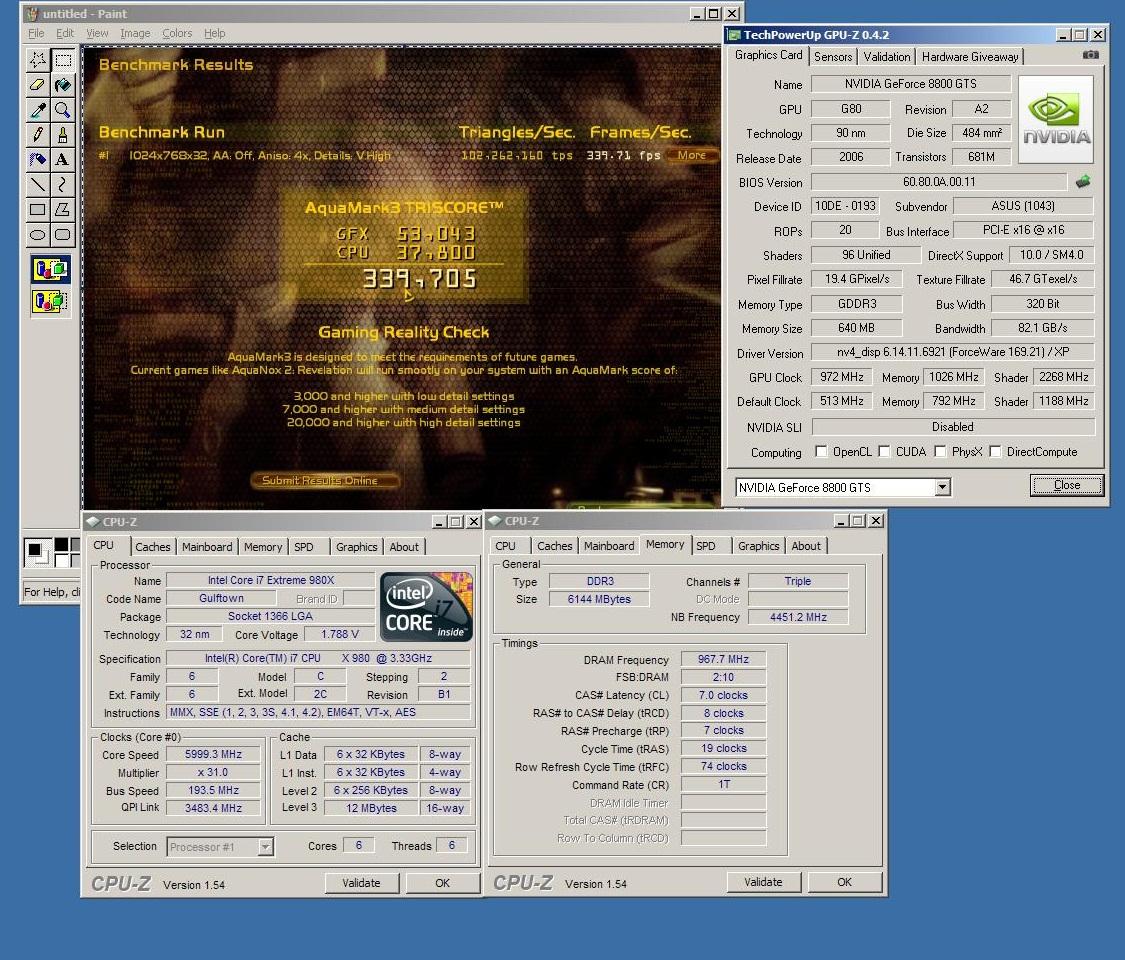1125x960 pixels.
Task: Click the foreground/background color indicator in Paint
Action: pos(36,552)
